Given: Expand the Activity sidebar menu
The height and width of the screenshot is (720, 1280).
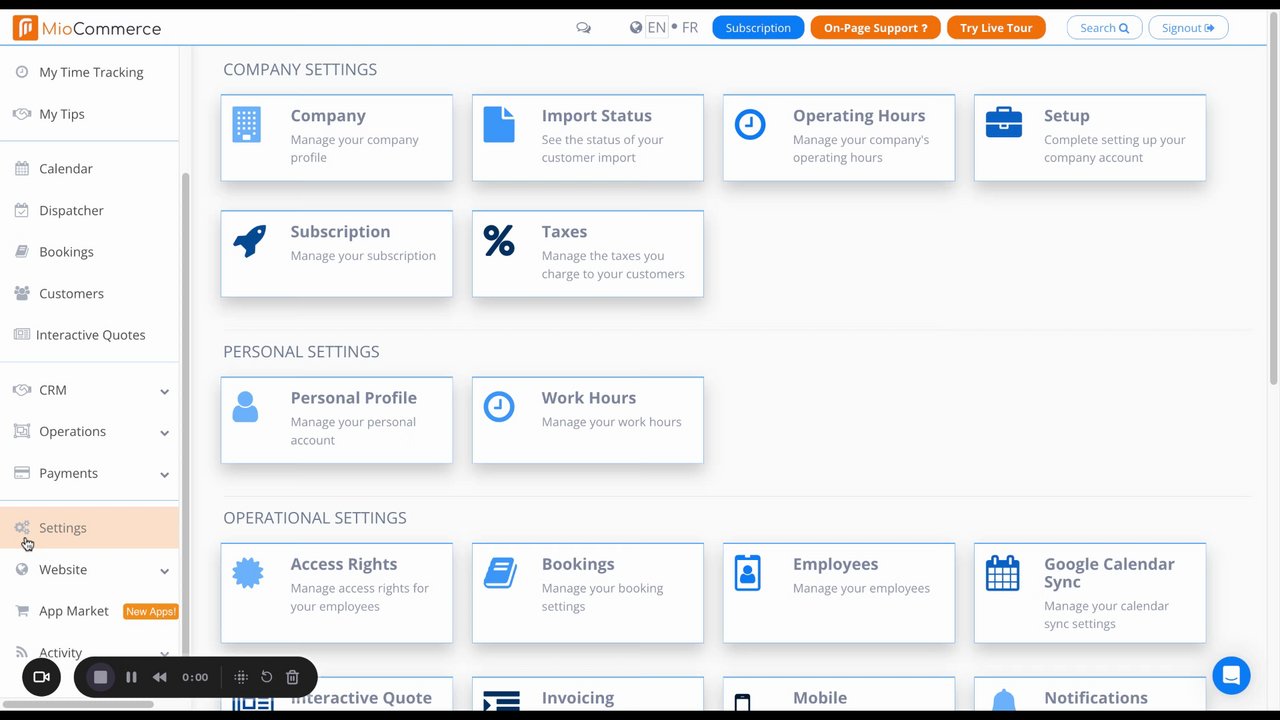Looking at the screenshot, I should [x=164, y=654].
